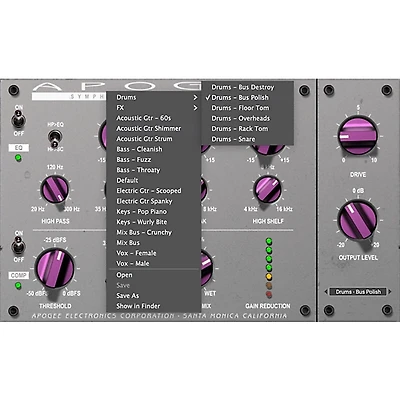
Task: Load the Default preset
Action: tap(154, 180)
